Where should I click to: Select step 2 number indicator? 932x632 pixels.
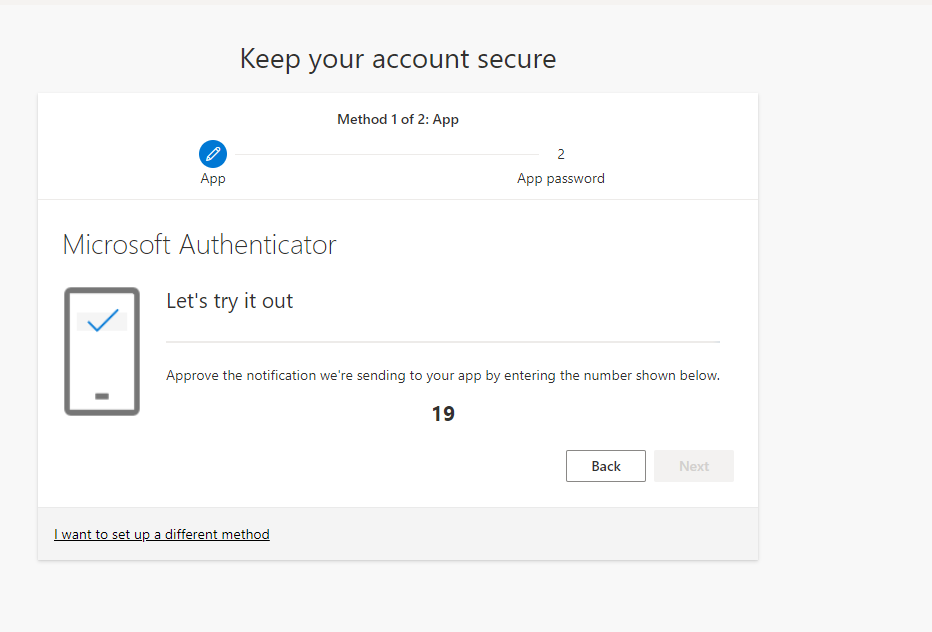point(561,154)
